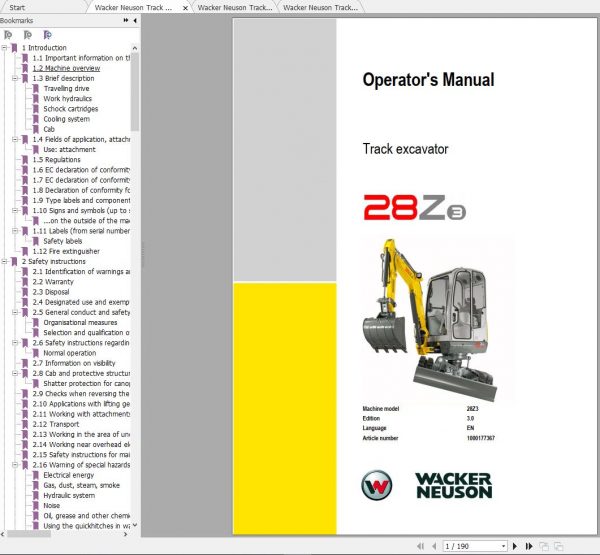Open 2.12 Transport bookmark
The height and width of the screenshot is (555, 600).
(55, 424)
